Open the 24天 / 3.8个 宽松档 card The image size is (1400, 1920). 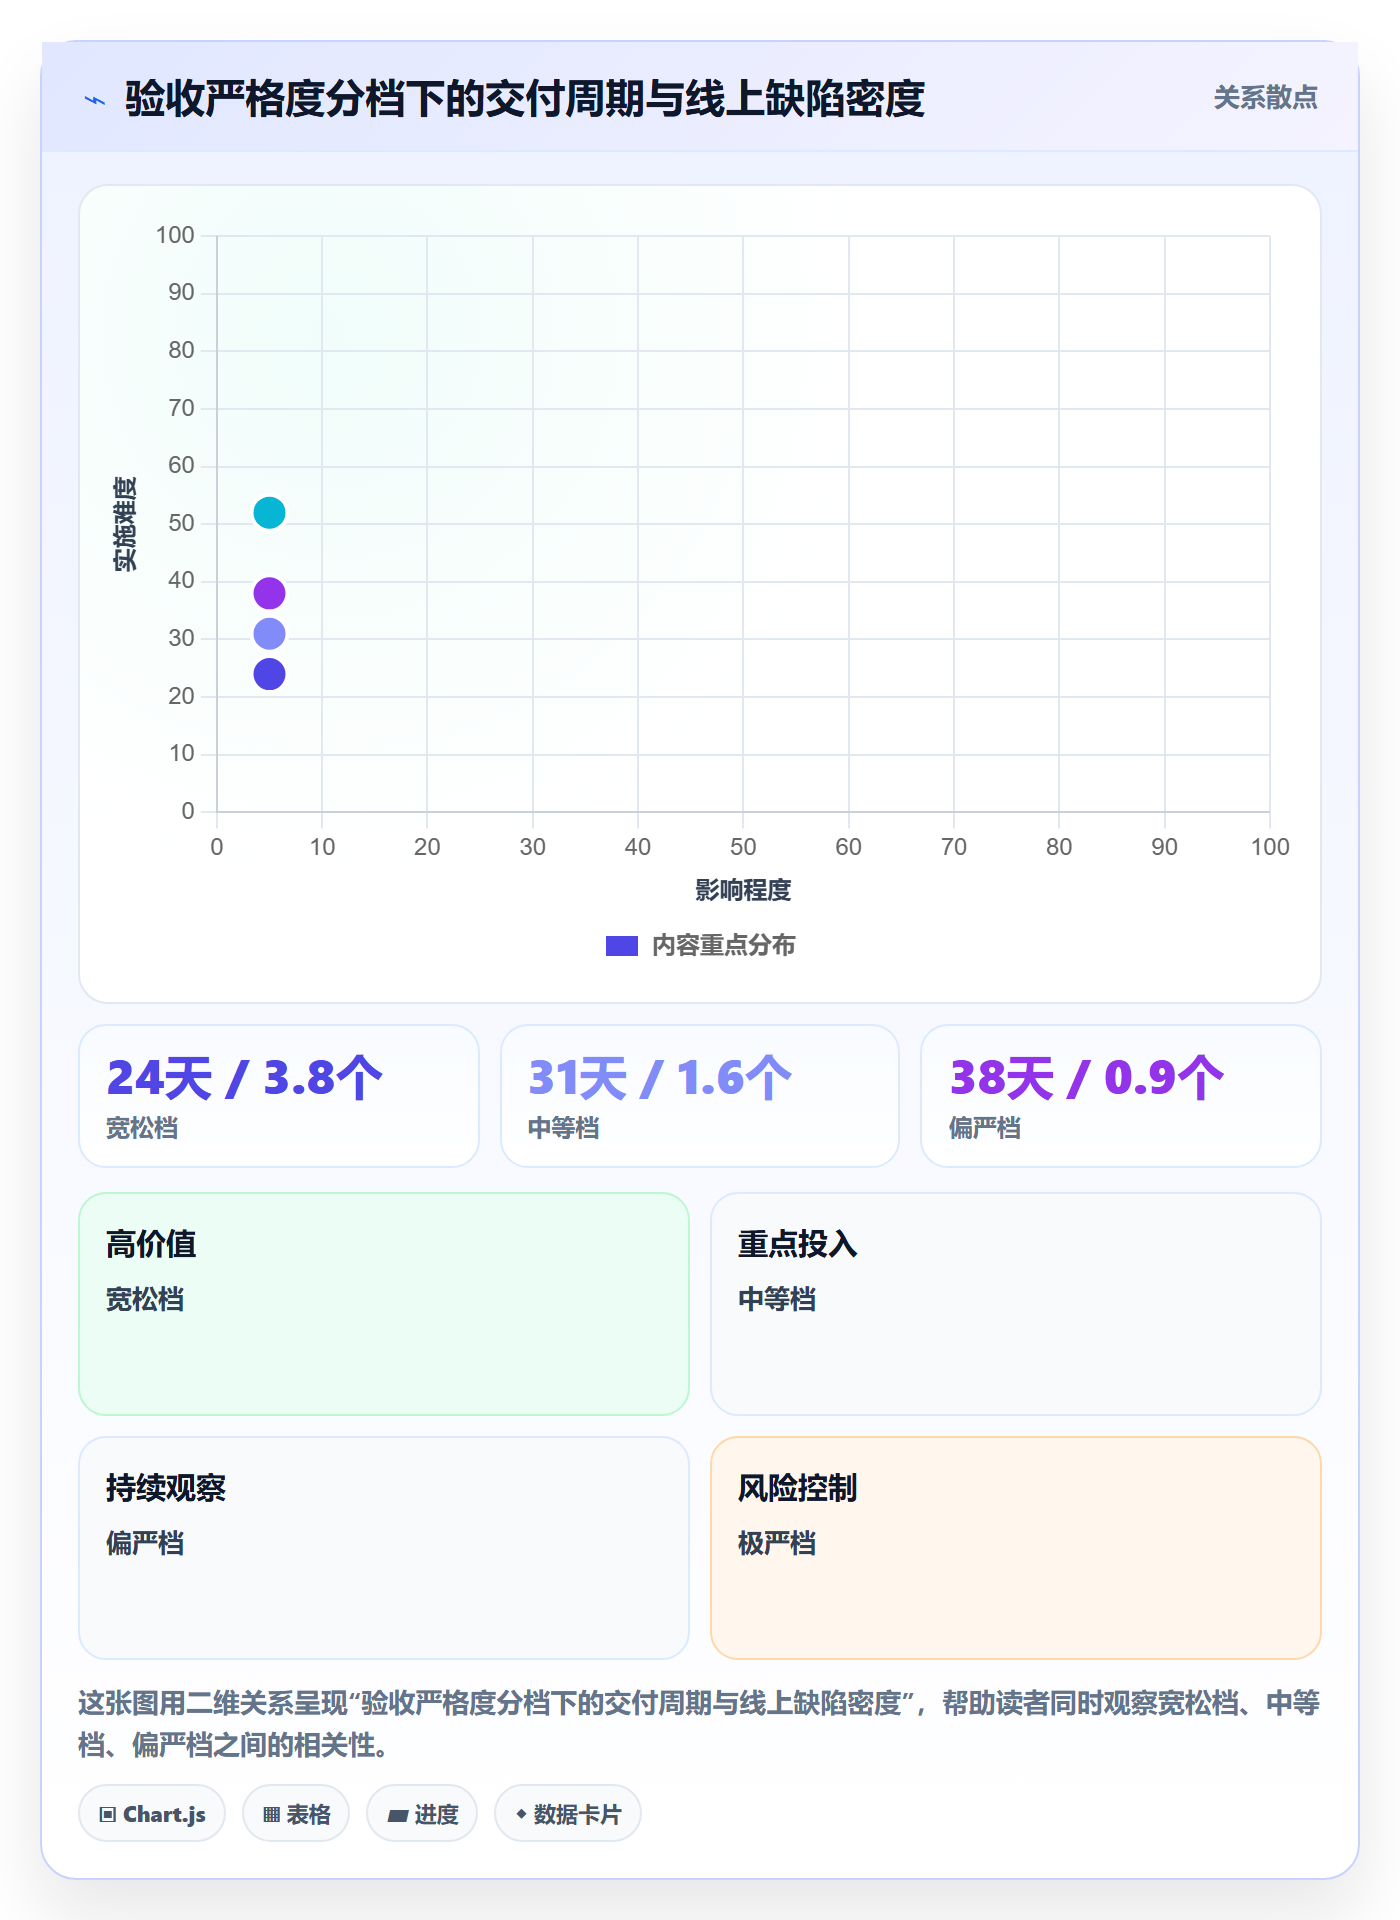coord(279,1096)
